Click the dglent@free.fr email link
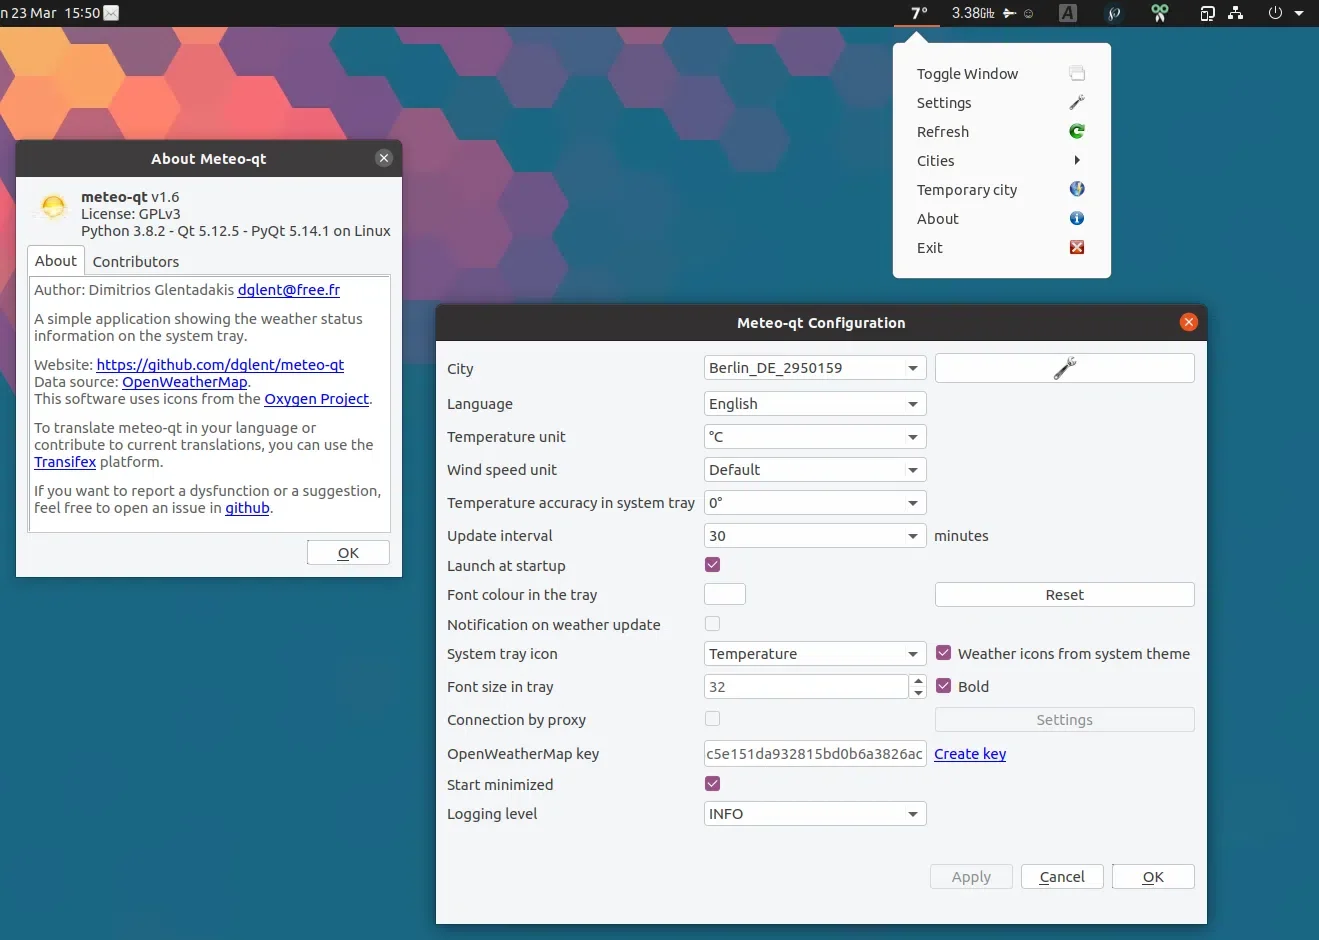The image size is (1319, 940). (x=289, y=290)
